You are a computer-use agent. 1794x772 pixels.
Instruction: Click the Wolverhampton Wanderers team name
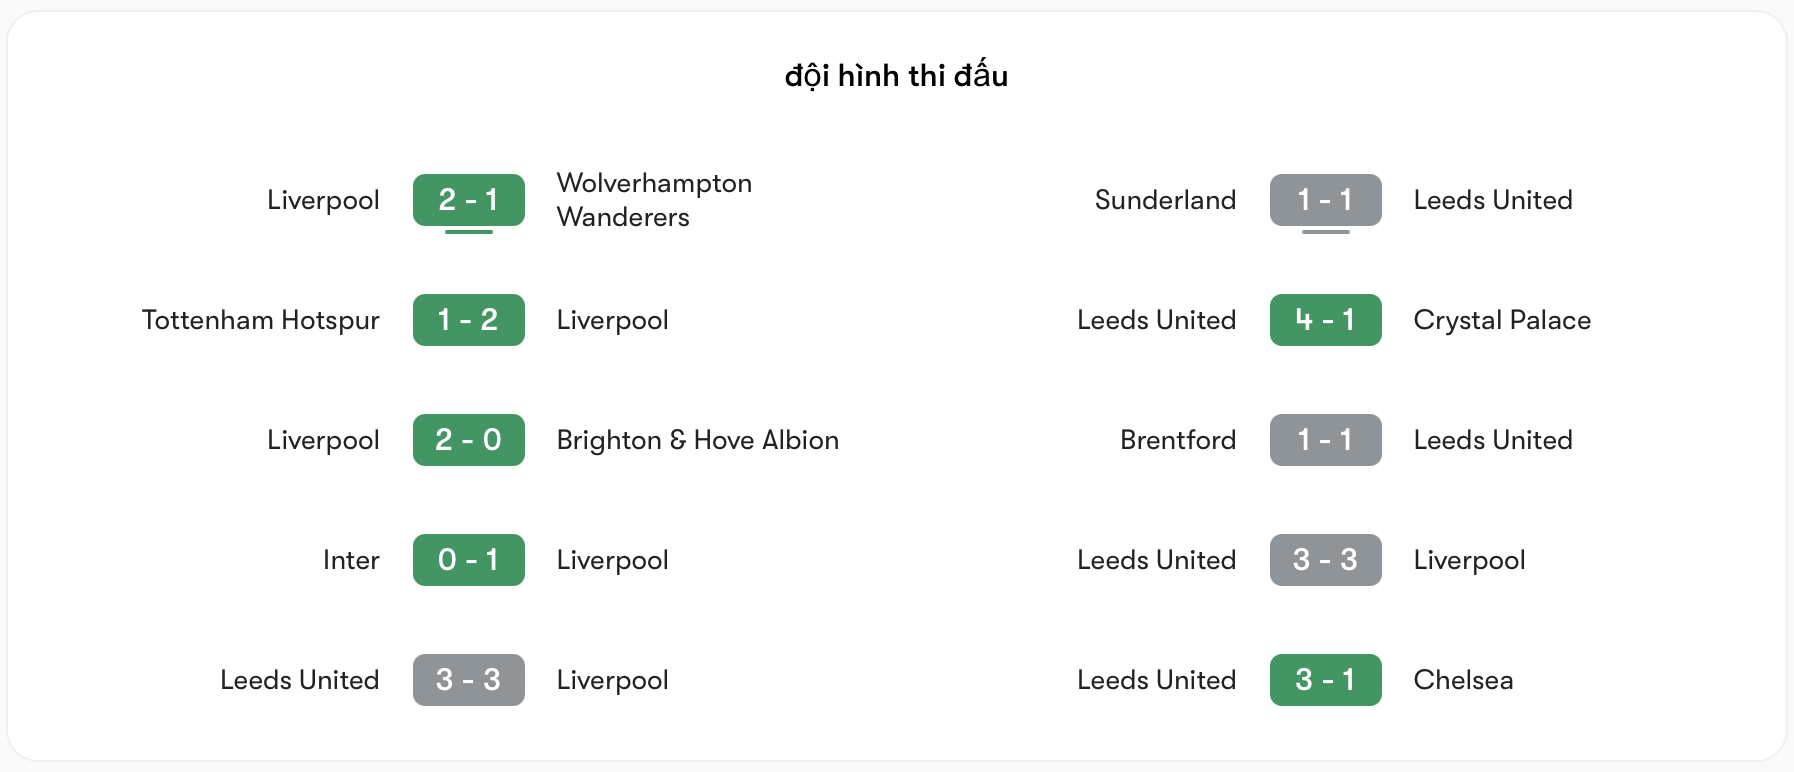pyautogui.click(x=654, y=200)
